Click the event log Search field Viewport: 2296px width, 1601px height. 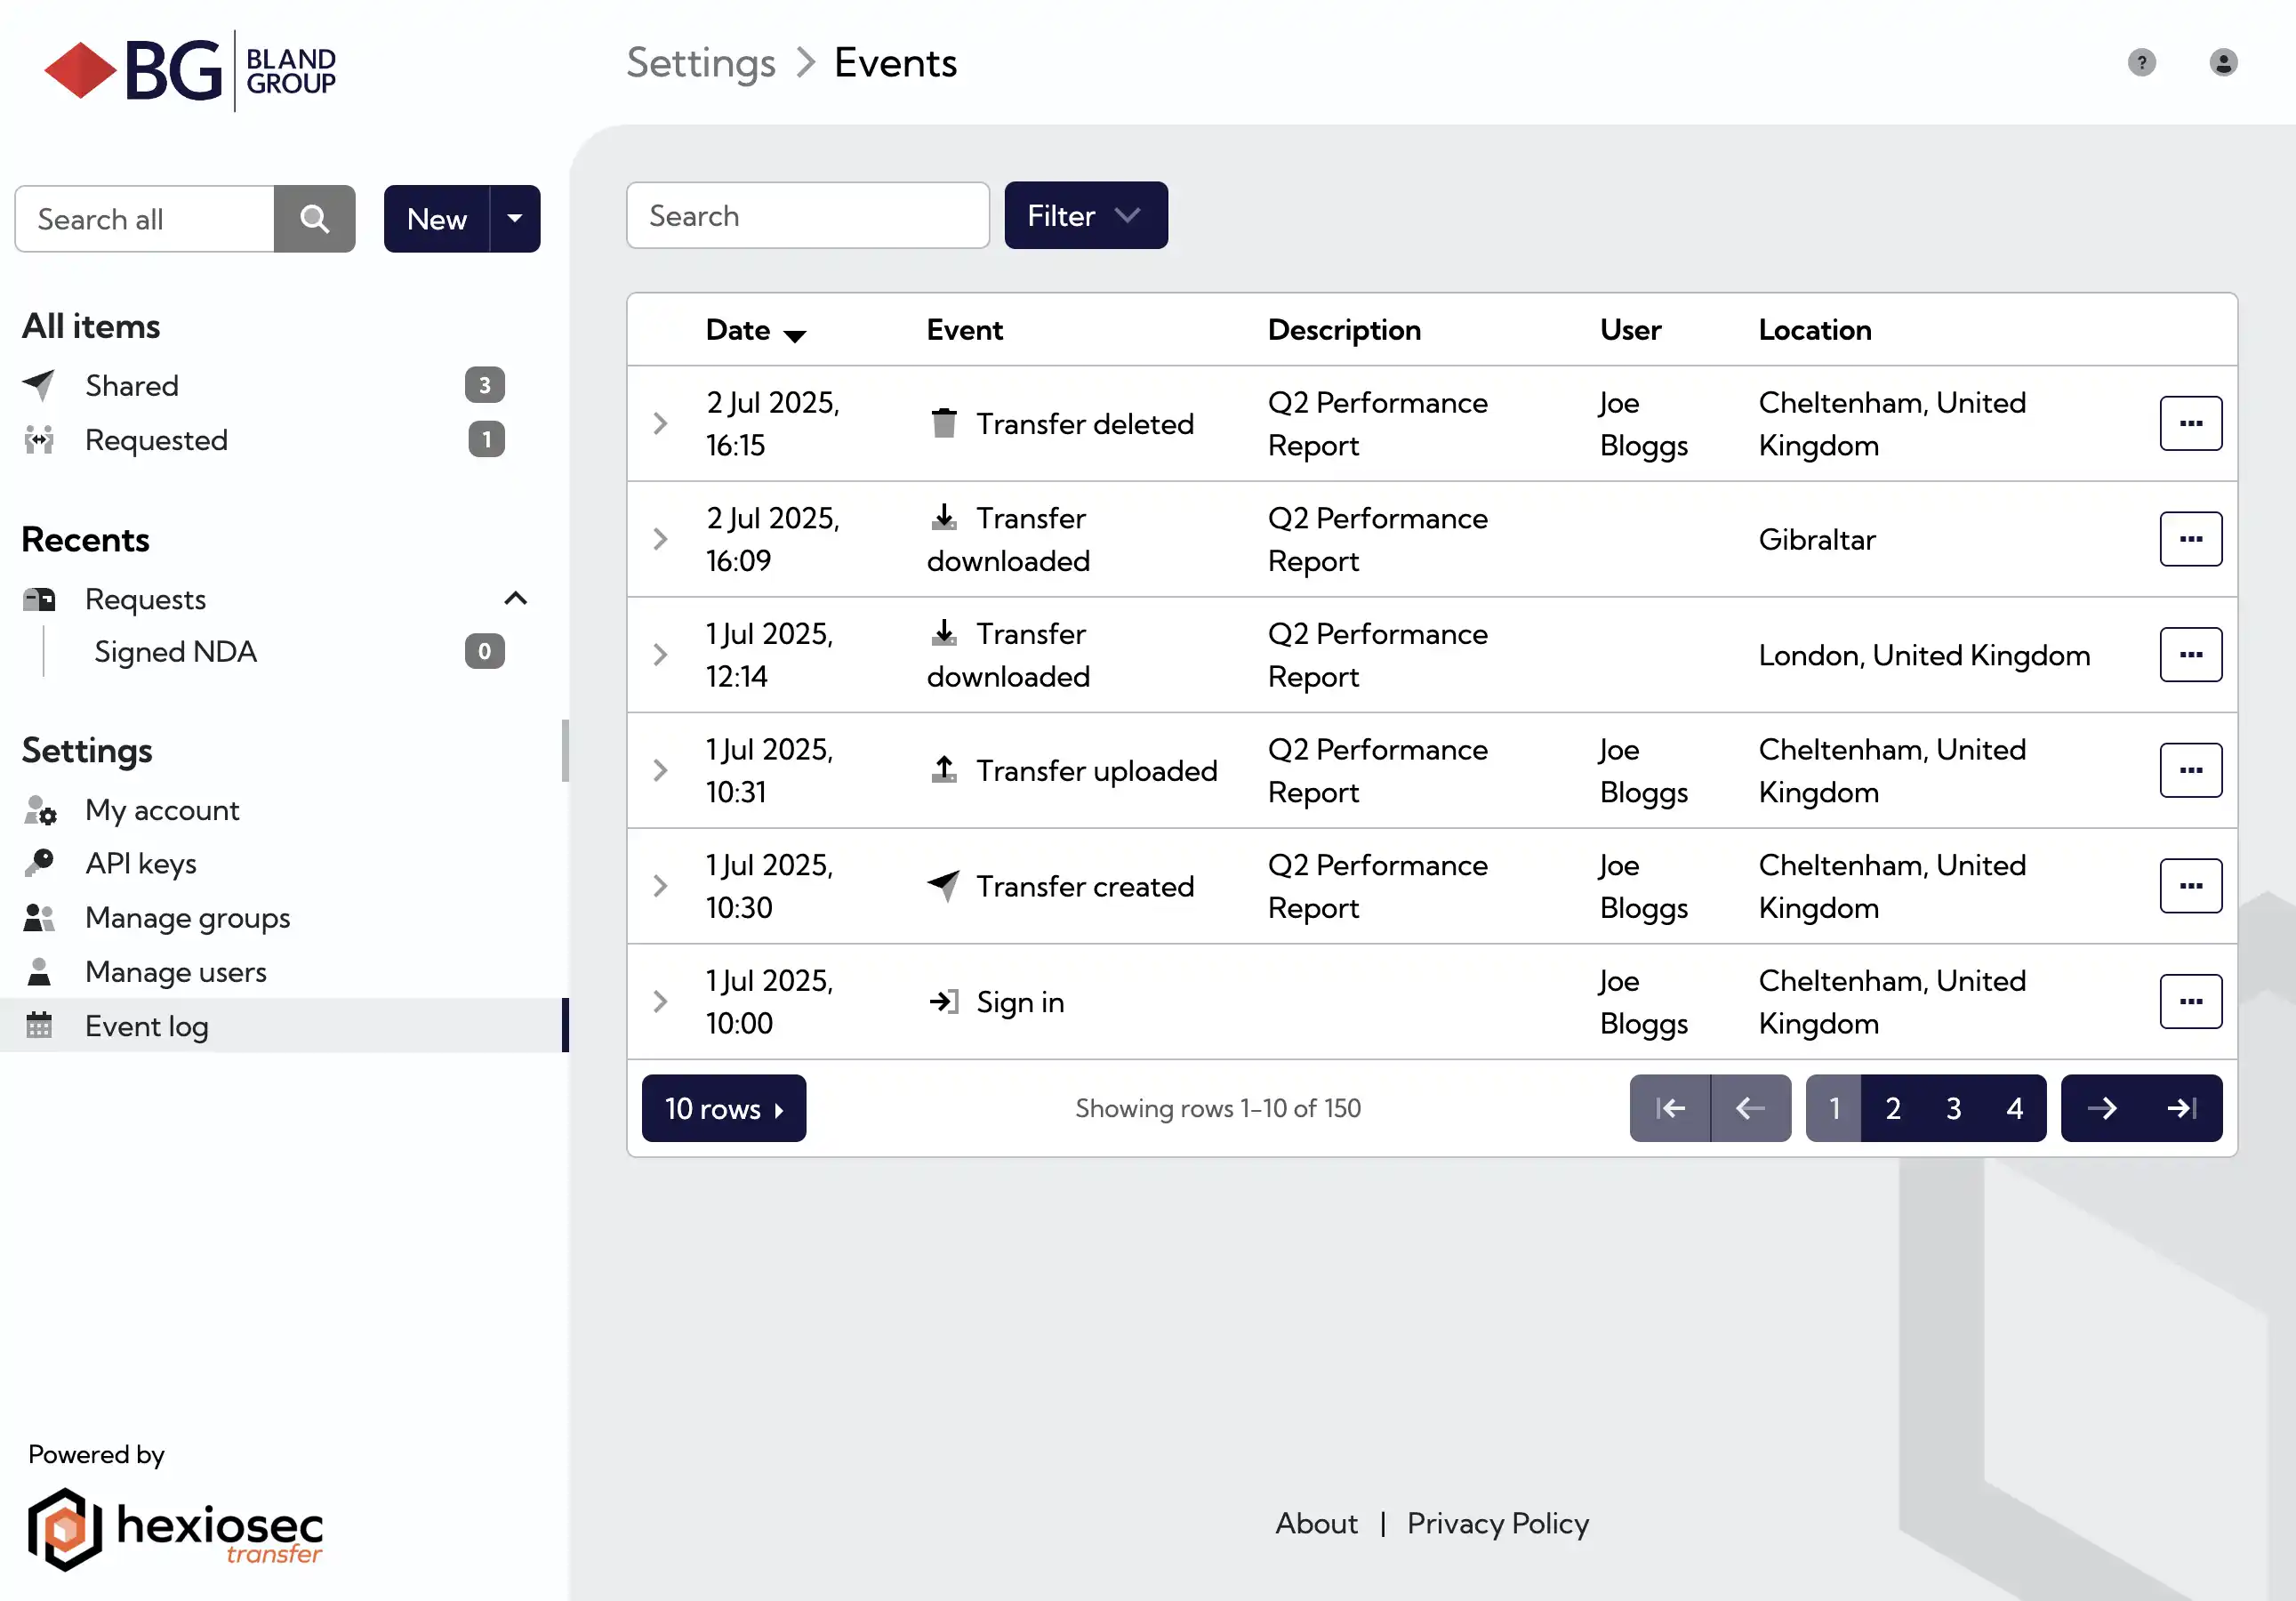pos(807,215)
